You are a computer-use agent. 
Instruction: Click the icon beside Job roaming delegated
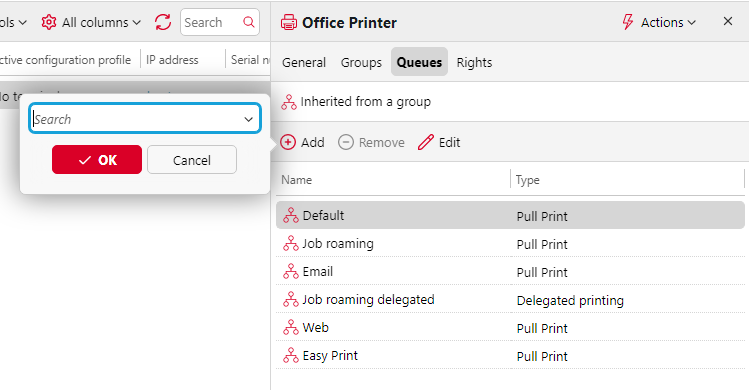click(x=290, y=300)
